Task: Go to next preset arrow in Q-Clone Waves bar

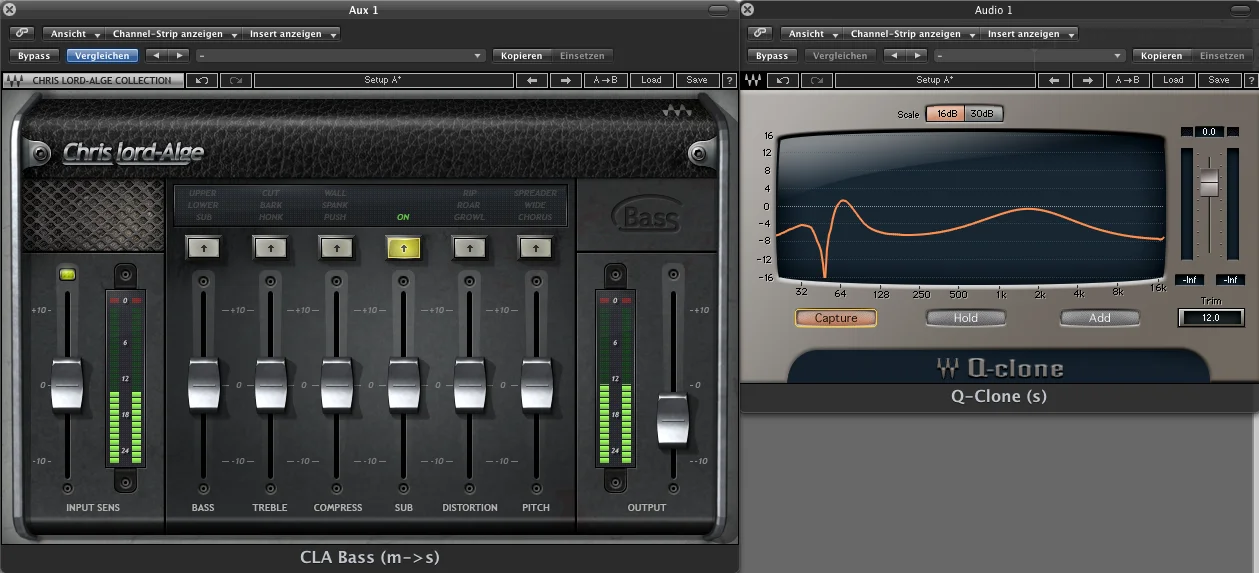Action: point(1088,80)
